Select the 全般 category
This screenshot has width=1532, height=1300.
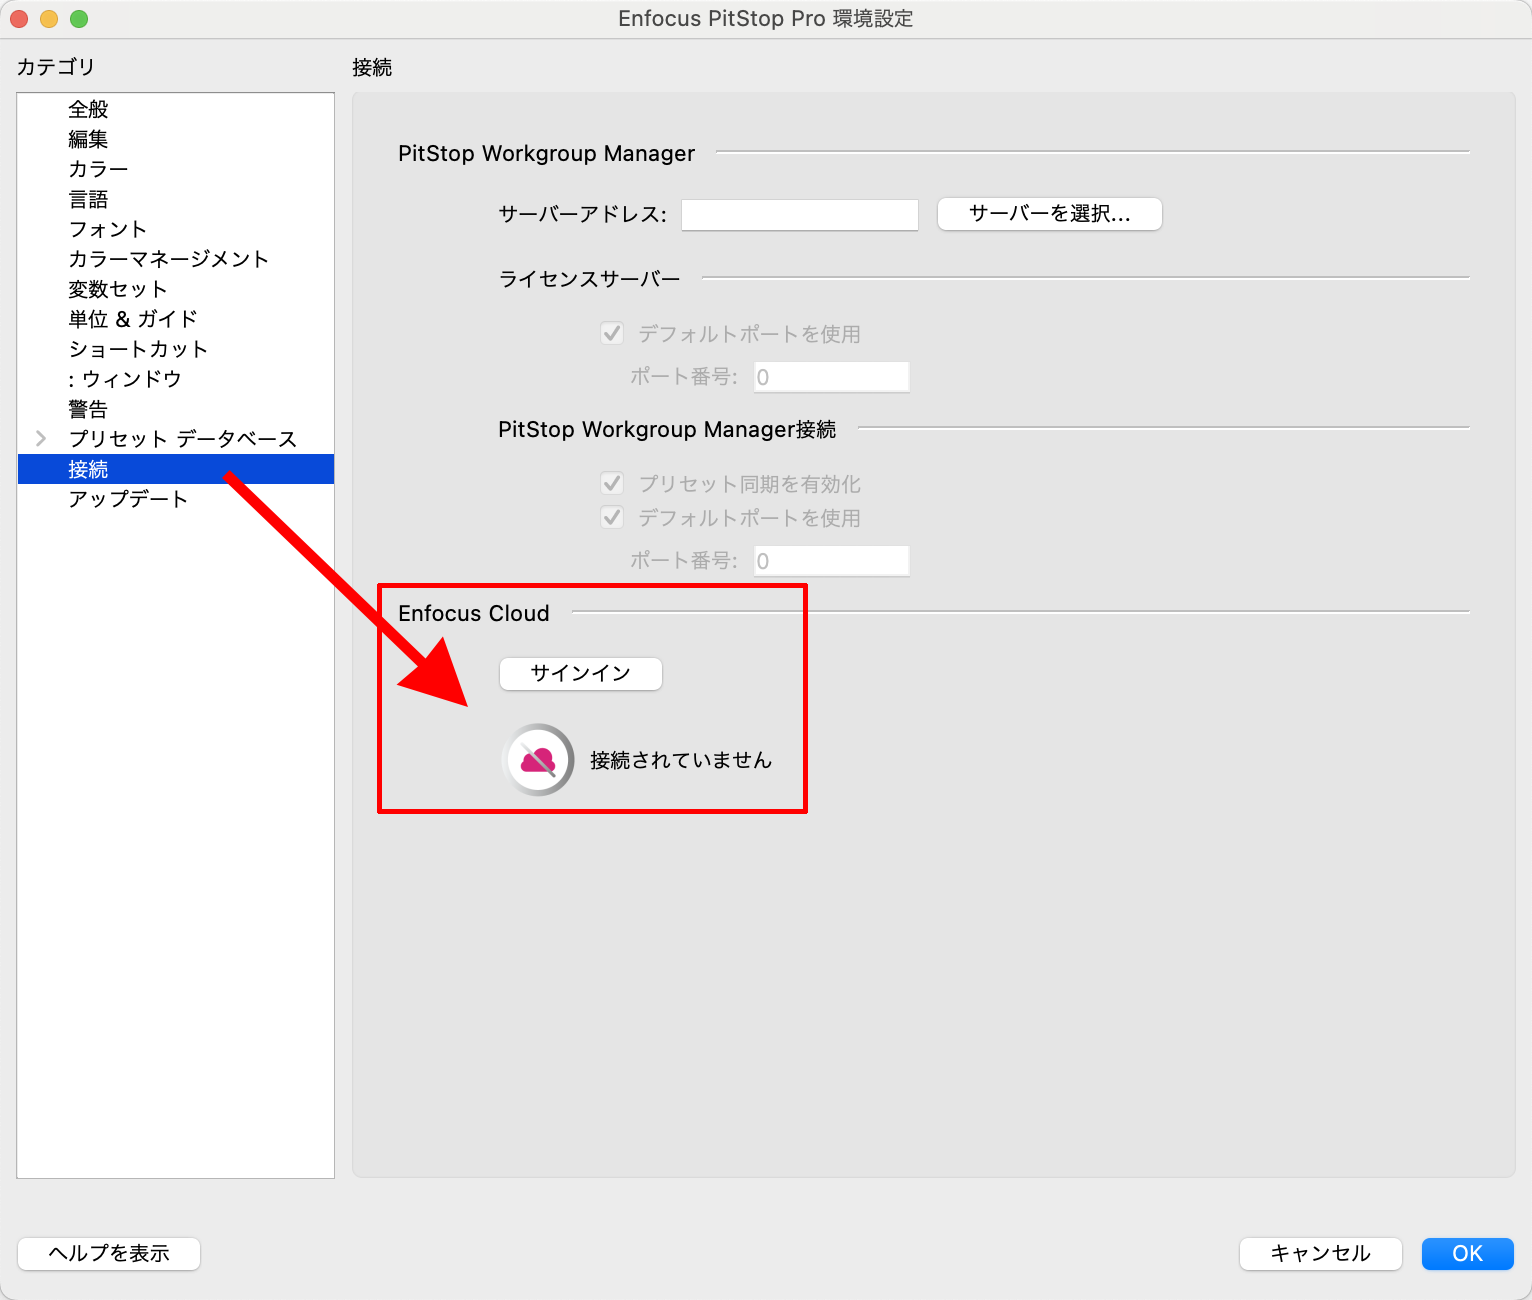pos(176,109)
